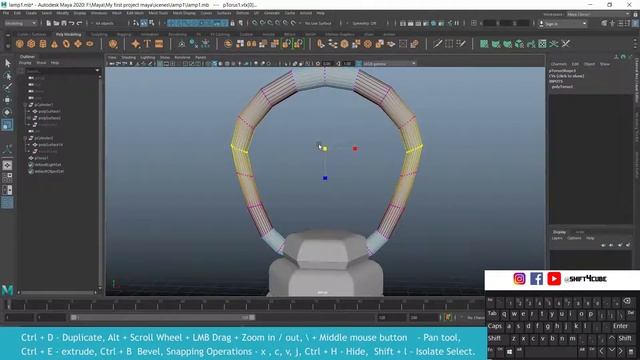Image resolution: width=640 pixels, height=360 pixels.
Task: Click the Type (T) text tool icon
Action: [147, 44]
